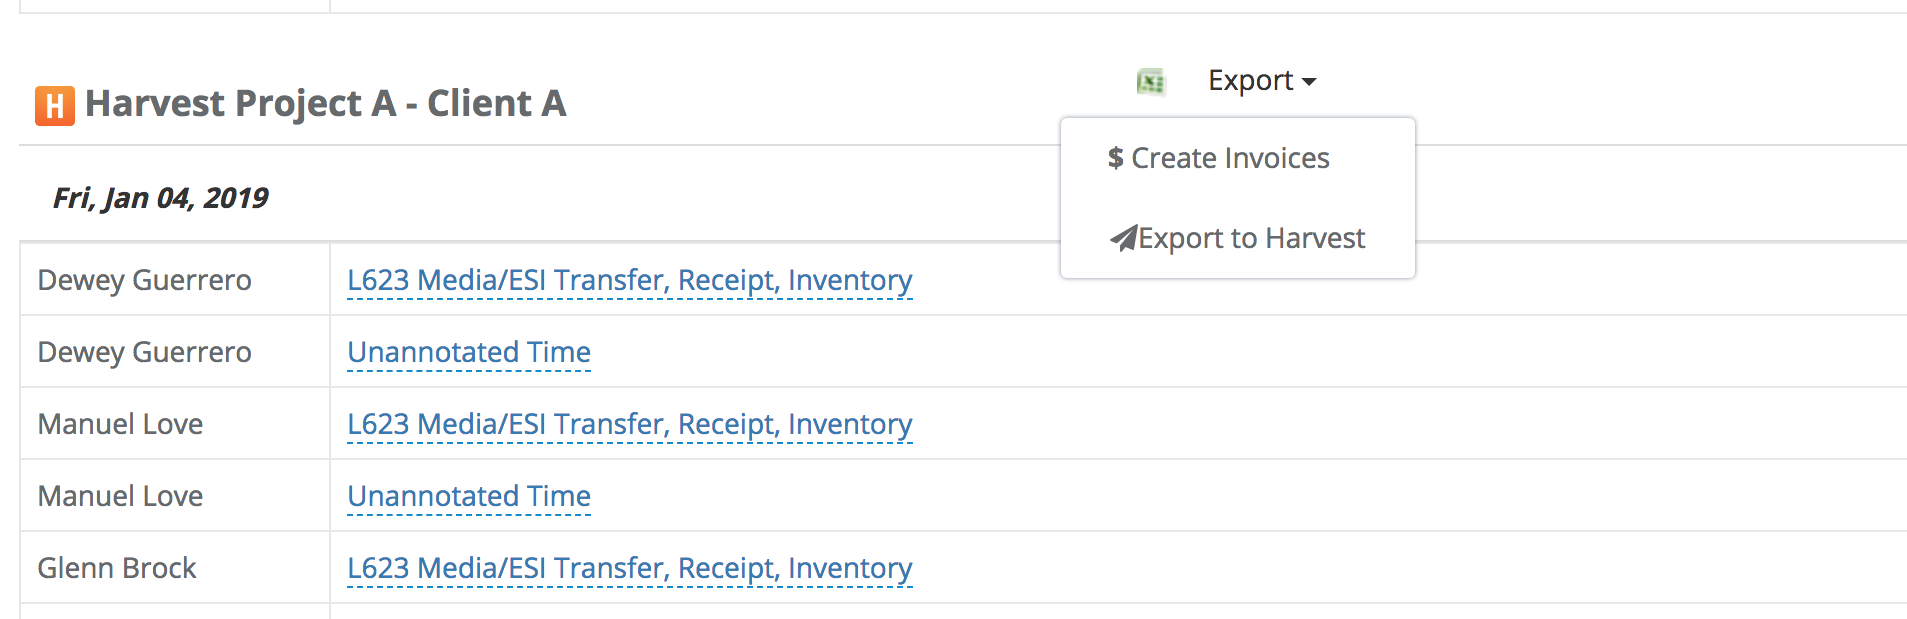1907x619 pixels.
Task: Click the Fri, Jan 04, 2019 date header
Action: click(x=160, y=198)
